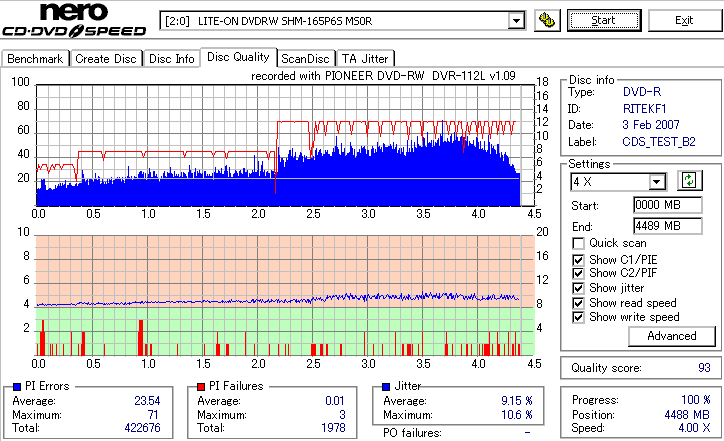This screenshot has width=724, height=441.
Task: Uncheck Show C1/PIE
Action: [x=578, y=260]
